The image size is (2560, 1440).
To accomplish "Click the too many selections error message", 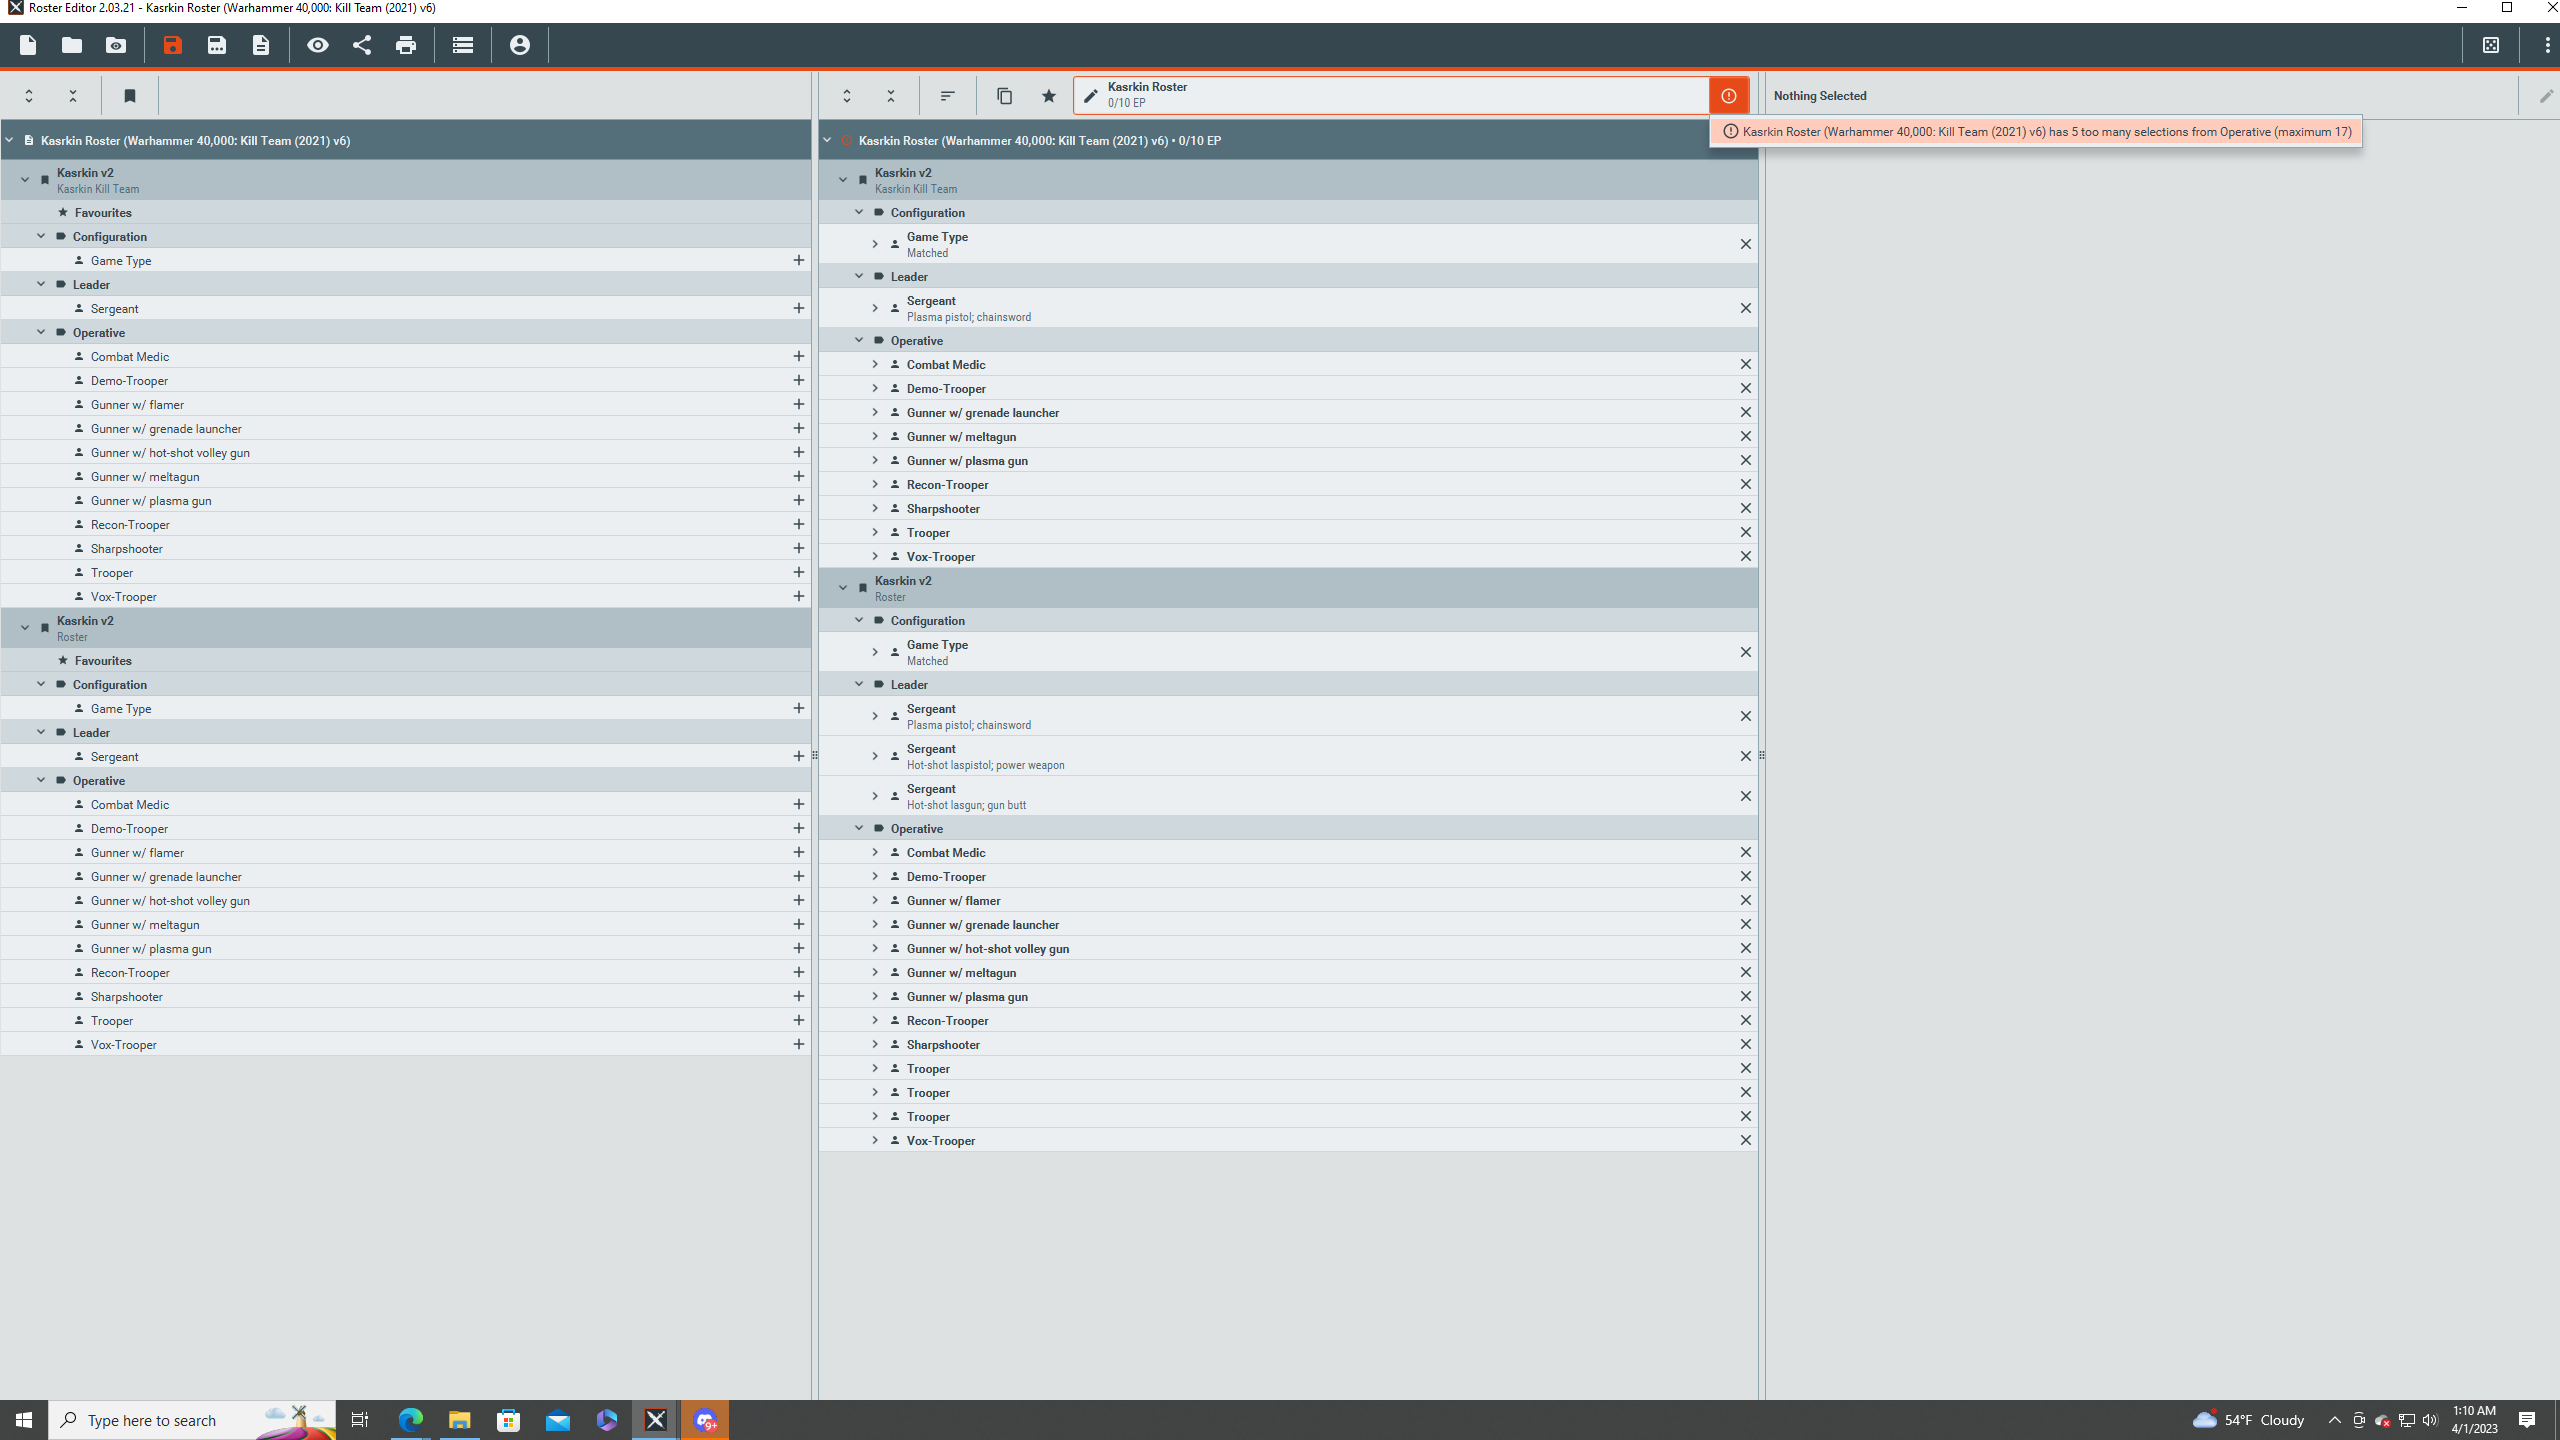I will click(x=2036, y=131).
